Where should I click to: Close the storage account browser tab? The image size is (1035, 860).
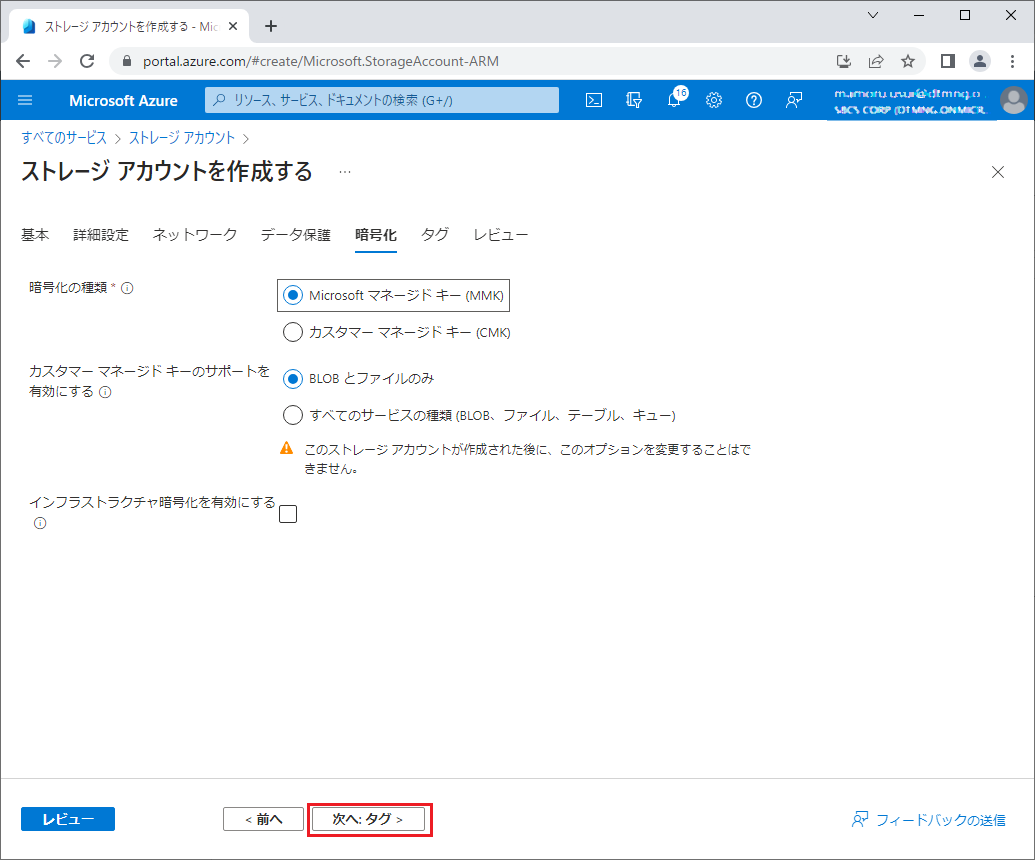(x=233, y=26)
